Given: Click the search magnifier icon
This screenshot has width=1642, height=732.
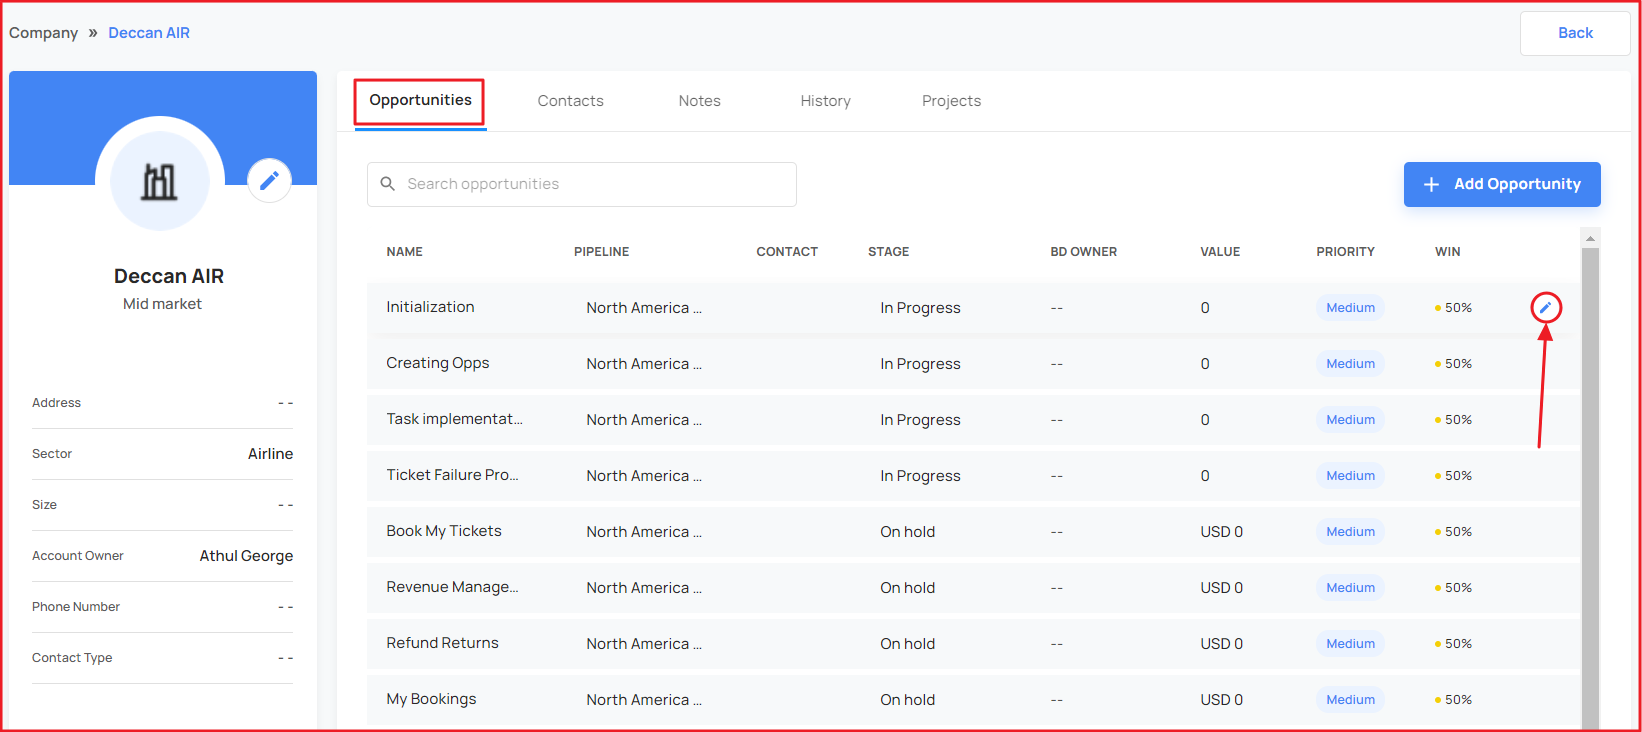Looking at the screenshot, I should 388,184.
